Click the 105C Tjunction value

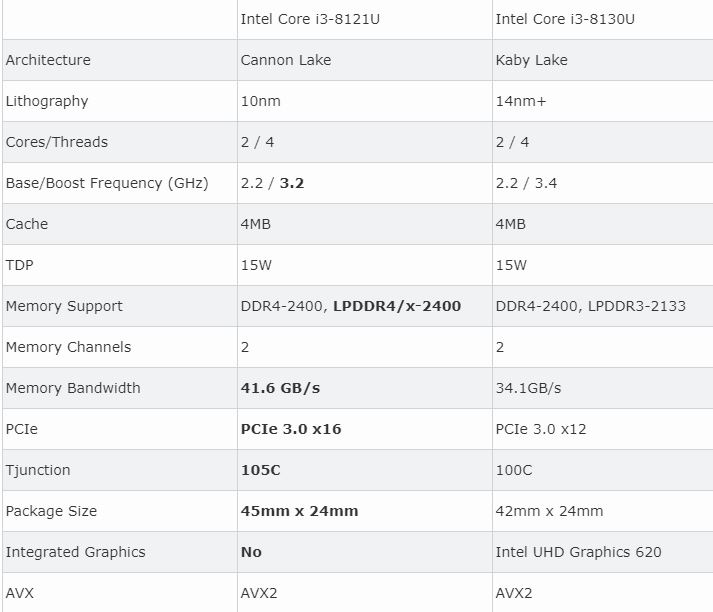(261, 470)
